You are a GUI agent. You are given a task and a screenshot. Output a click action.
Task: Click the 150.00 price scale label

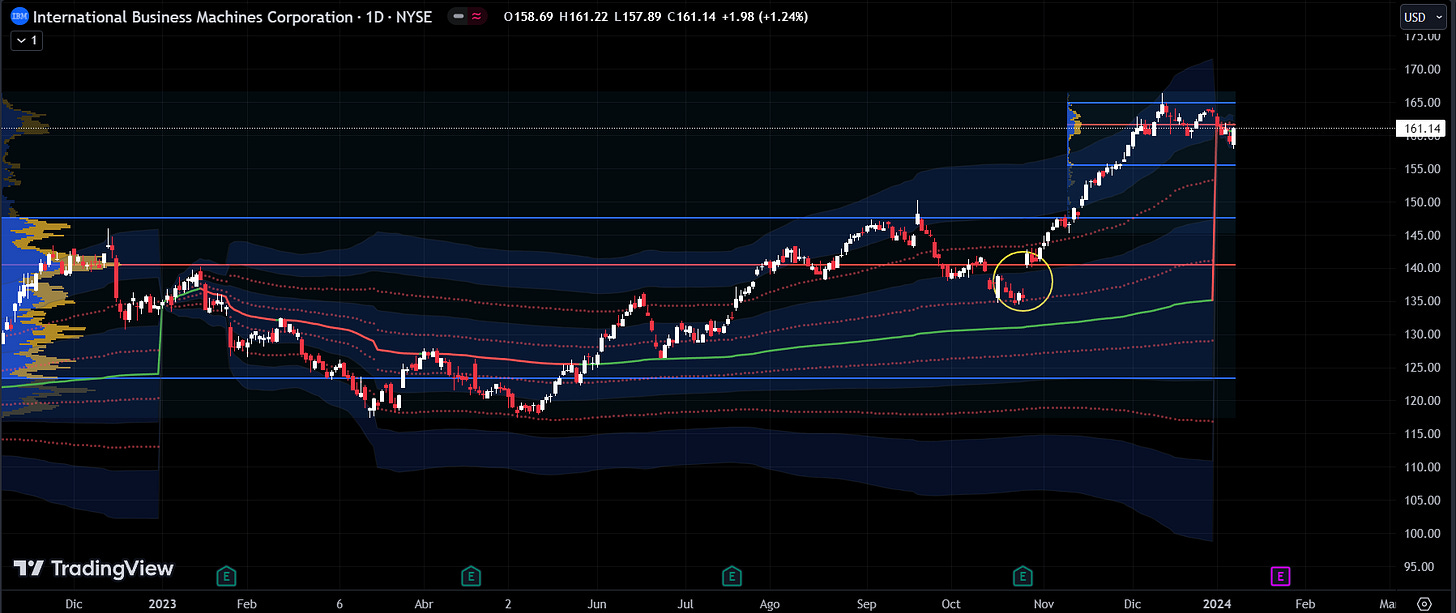[1420, 202]
